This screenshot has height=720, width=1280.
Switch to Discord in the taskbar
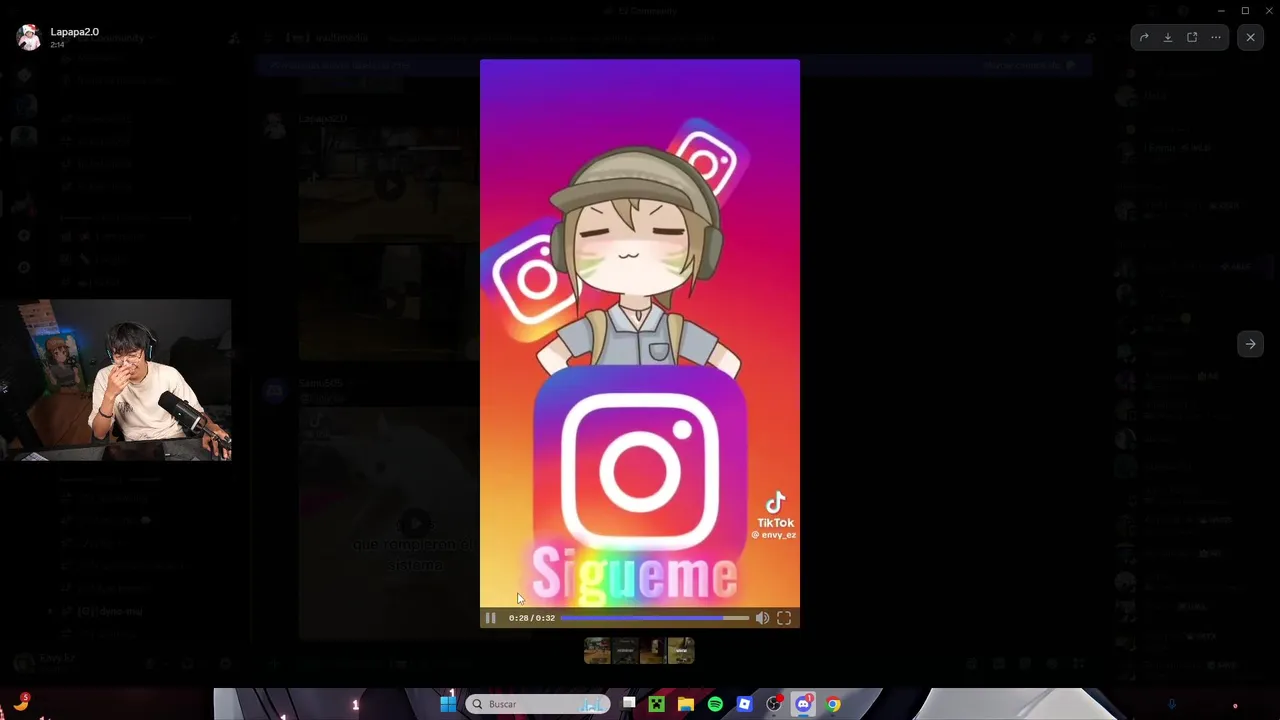(x=803, y=704)
